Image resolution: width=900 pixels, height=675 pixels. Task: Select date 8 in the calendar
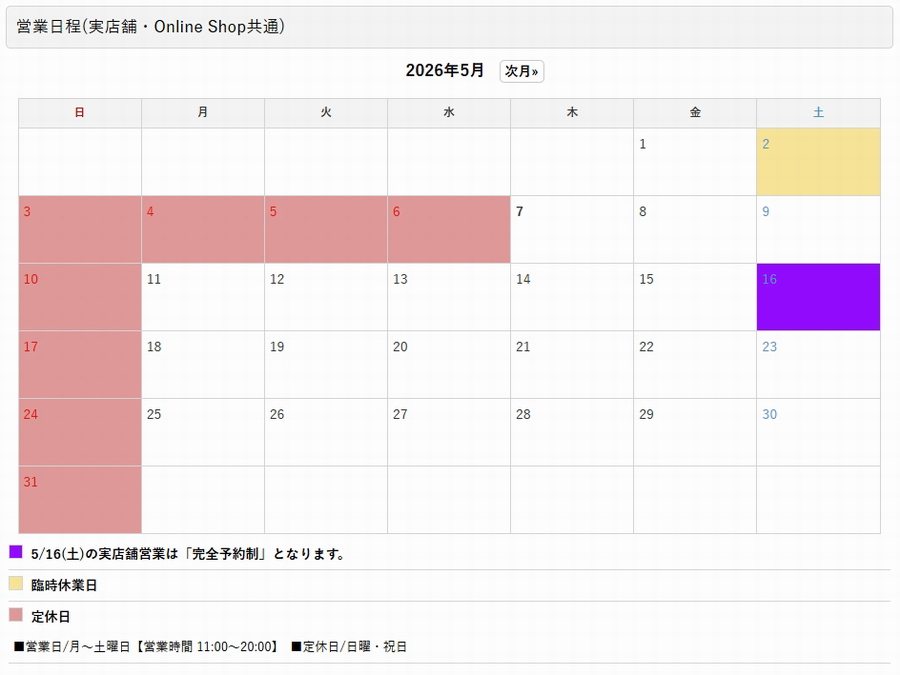695,230
